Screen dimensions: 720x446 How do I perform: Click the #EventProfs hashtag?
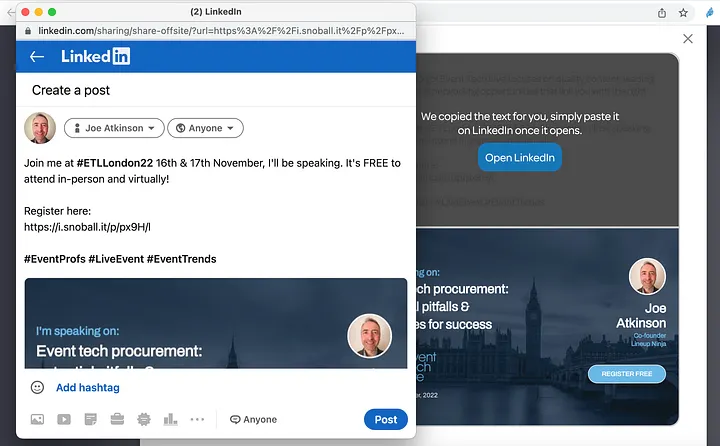click(55, 259)
